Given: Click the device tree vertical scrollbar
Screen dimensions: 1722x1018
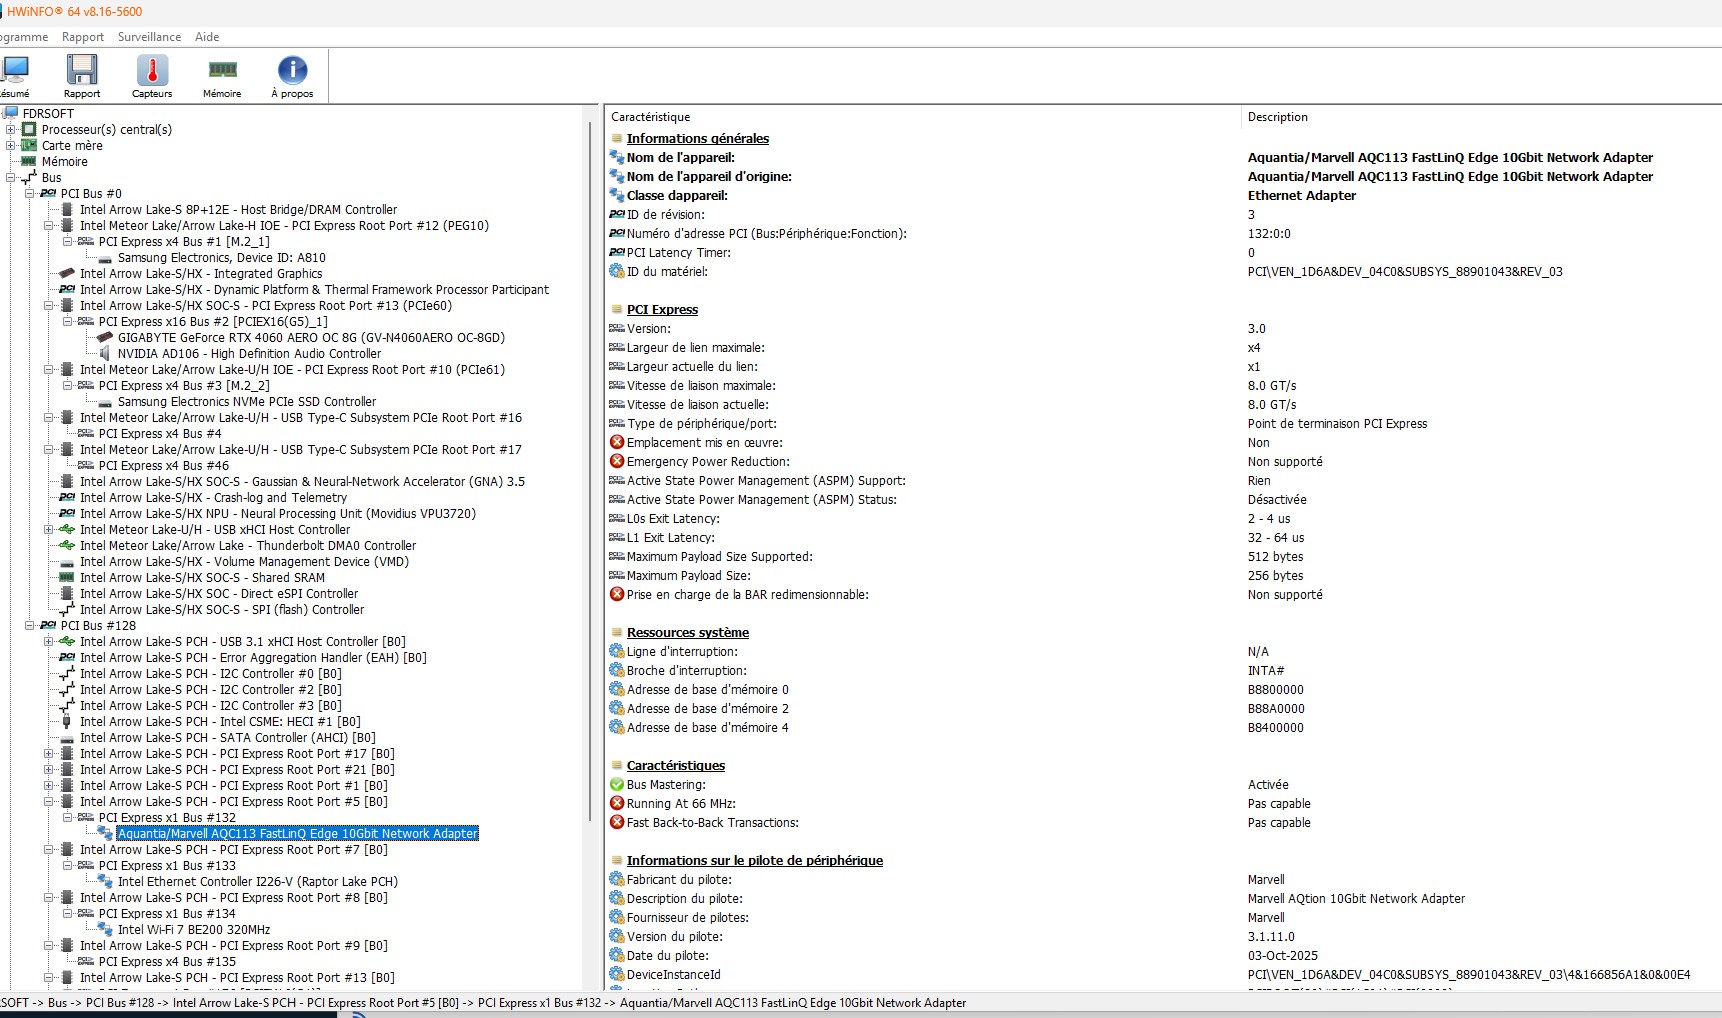Looking at the screenshot, I should tap(590, 500).
